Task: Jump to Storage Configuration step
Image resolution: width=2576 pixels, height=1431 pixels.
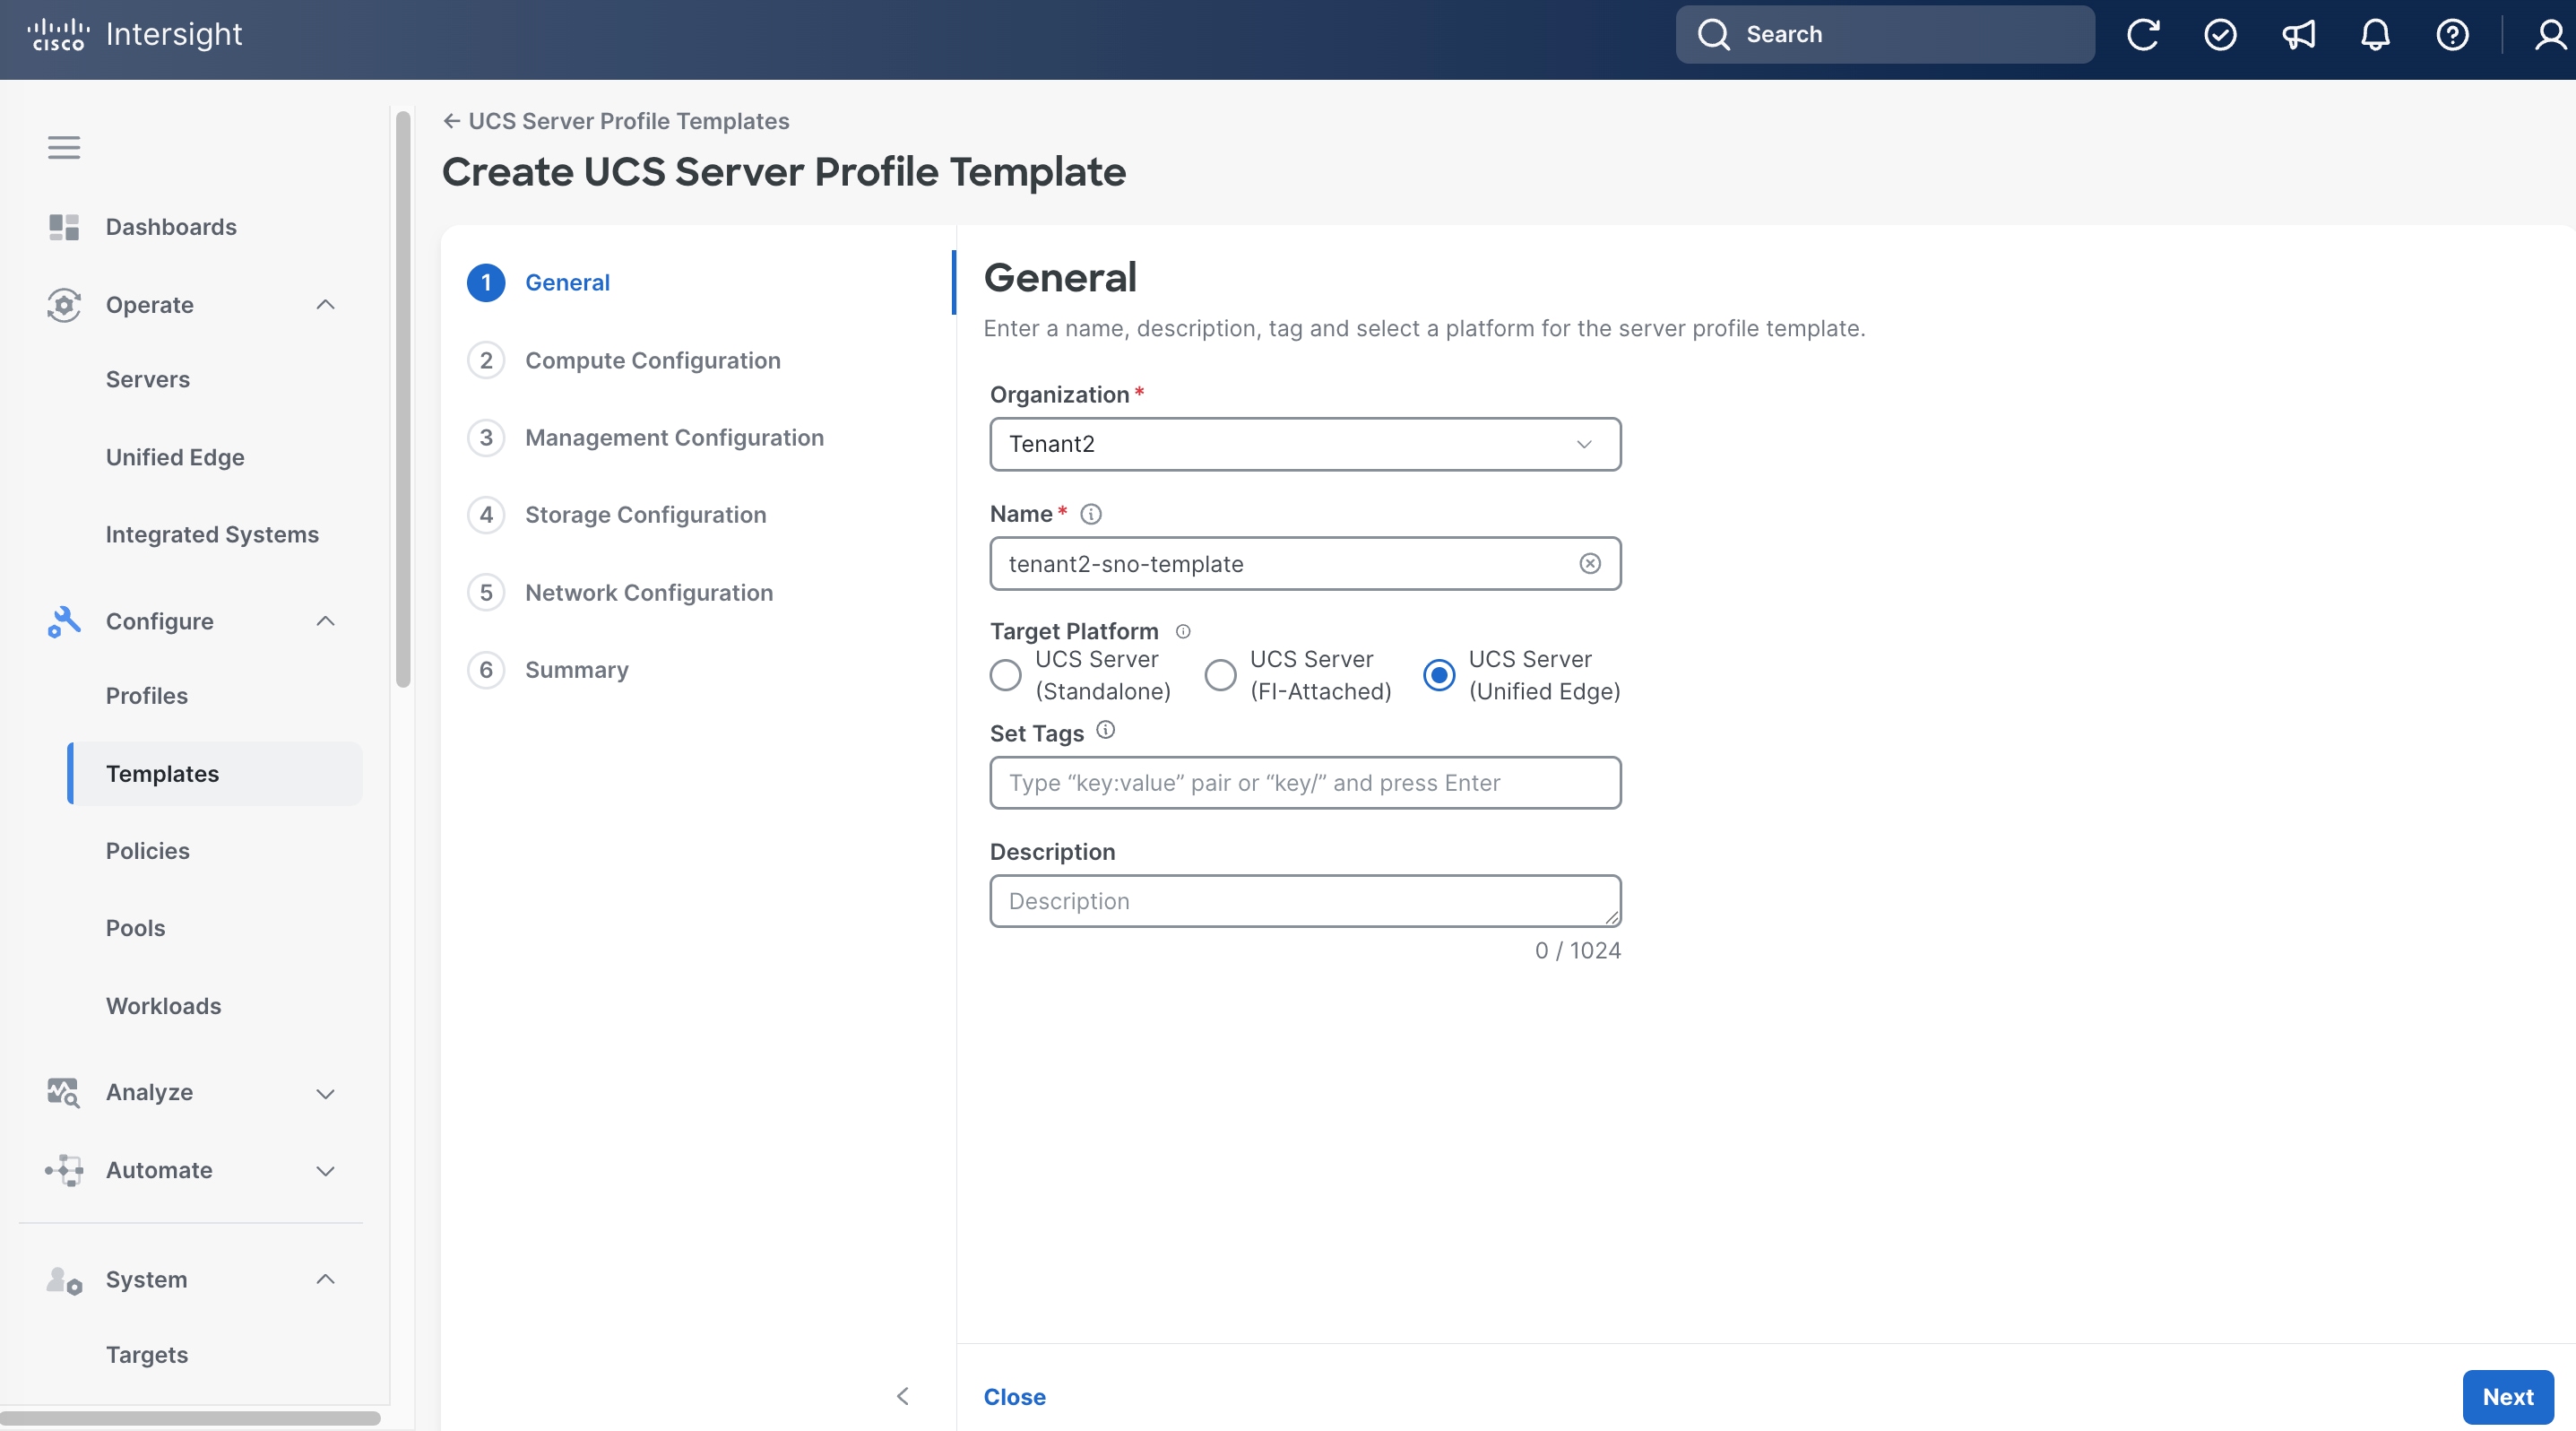Action: click(646, 515)
